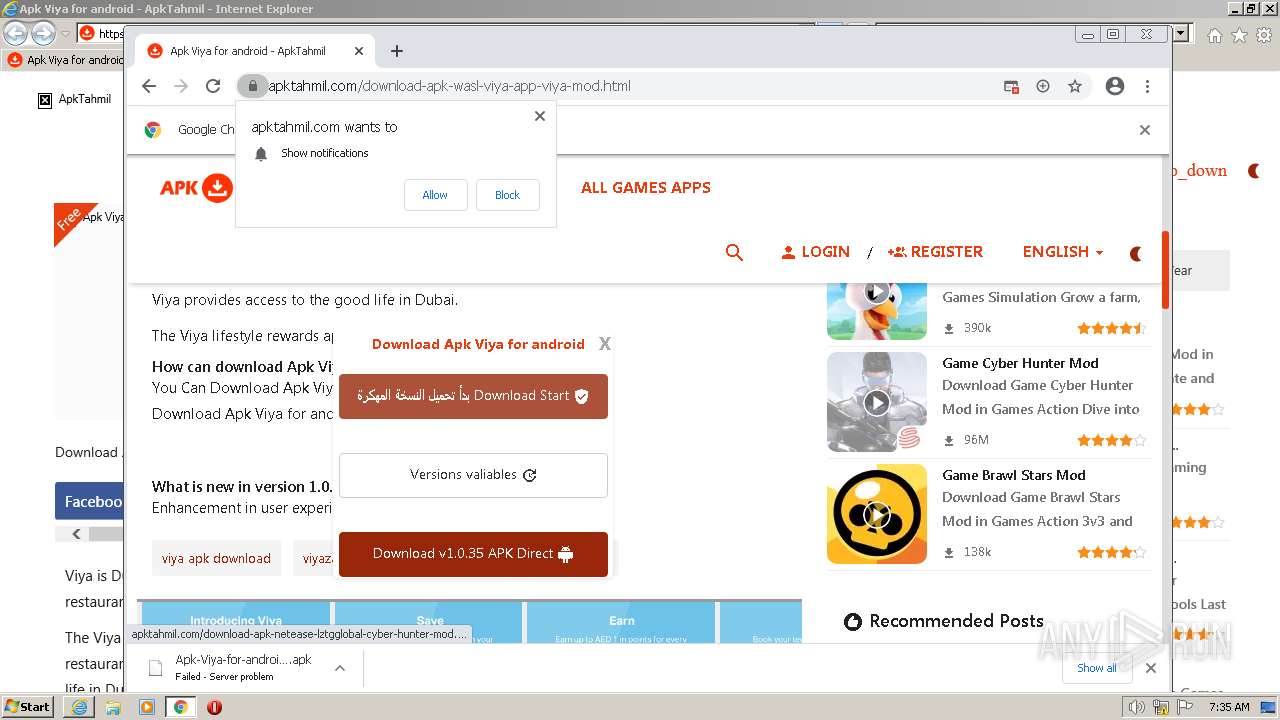This screenshot has height=720, width=1280.
Task: Click the Chrome address bar URL
Action: pos(449,86)
